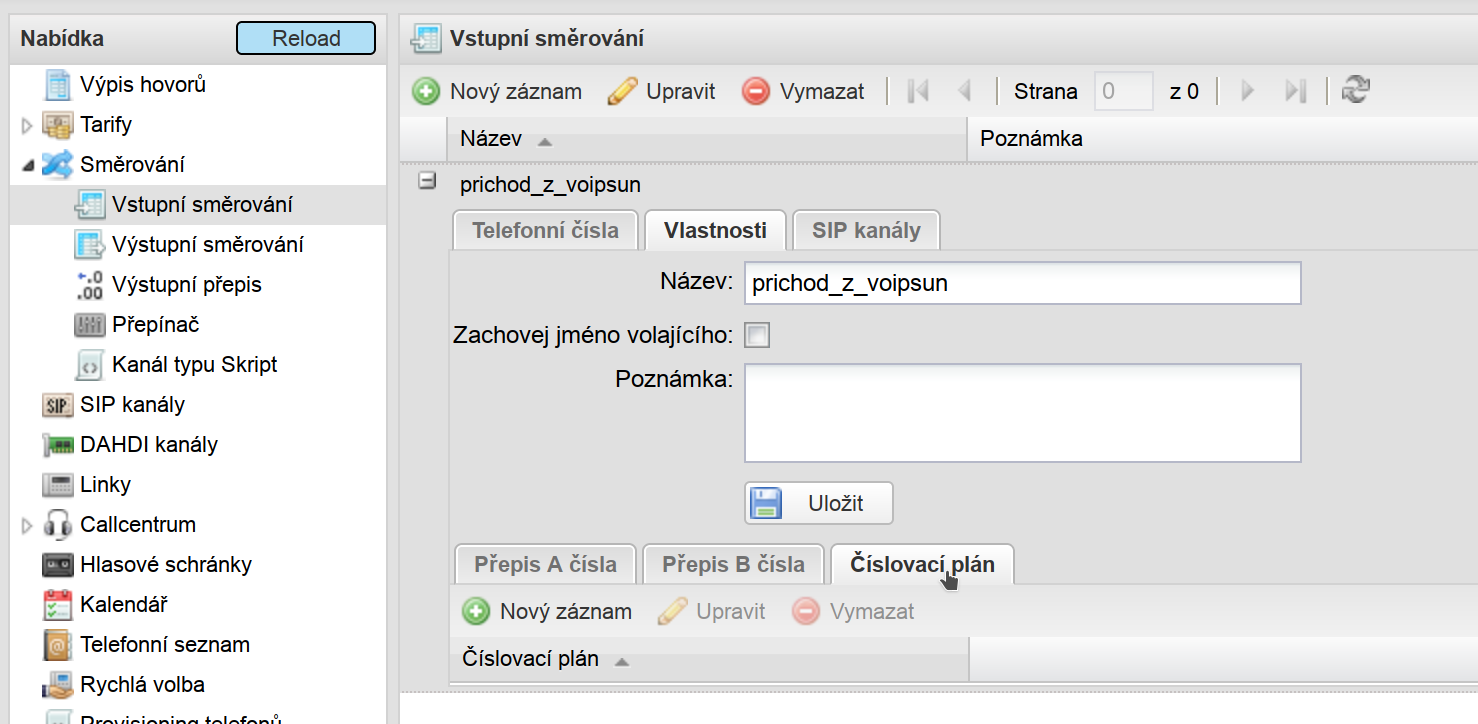Viewport: 1478px width, 724px height.
Task: Click Vymazat in the top toolbar
Action: pyautogui.click(x=803, y=91)
